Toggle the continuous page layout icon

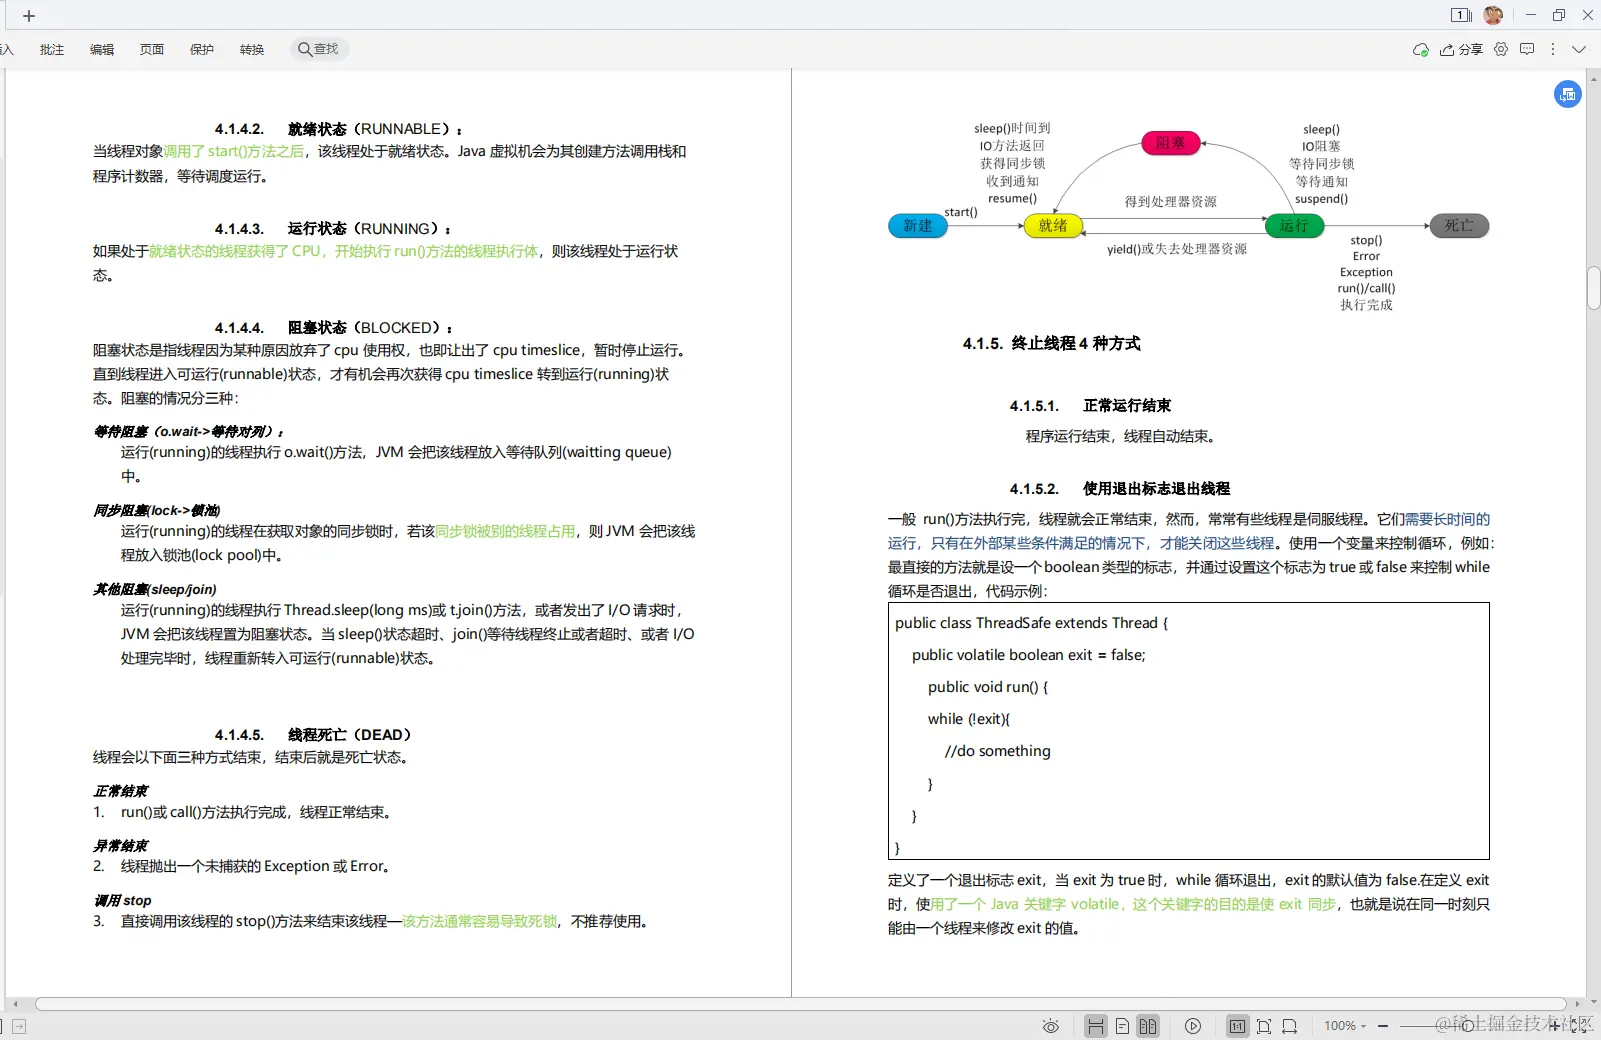(1096, 1026)
